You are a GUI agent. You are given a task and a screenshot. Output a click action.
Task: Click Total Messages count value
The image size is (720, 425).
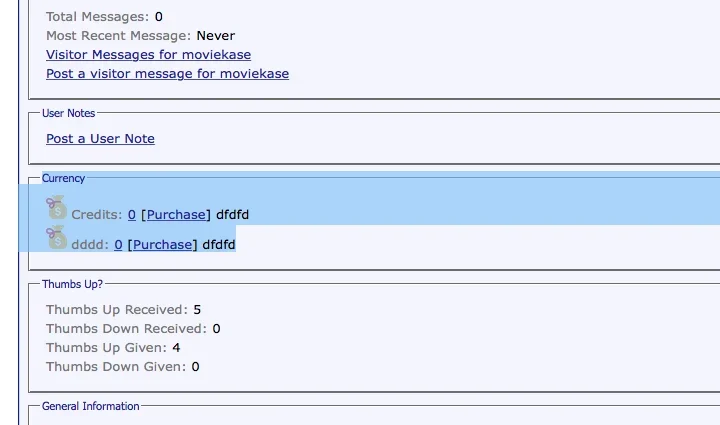pos(158,17)
